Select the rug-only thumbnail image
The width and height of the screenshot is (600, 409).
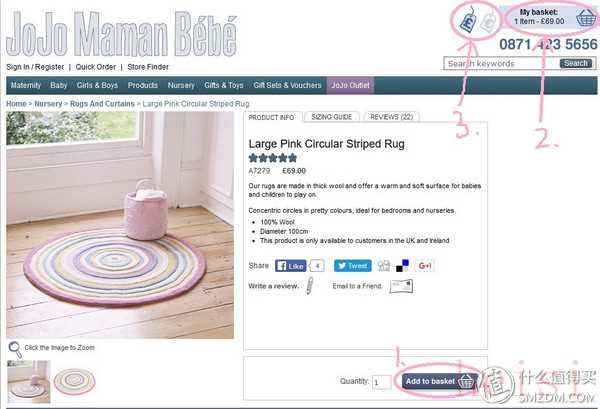click(x=74, y=381)
